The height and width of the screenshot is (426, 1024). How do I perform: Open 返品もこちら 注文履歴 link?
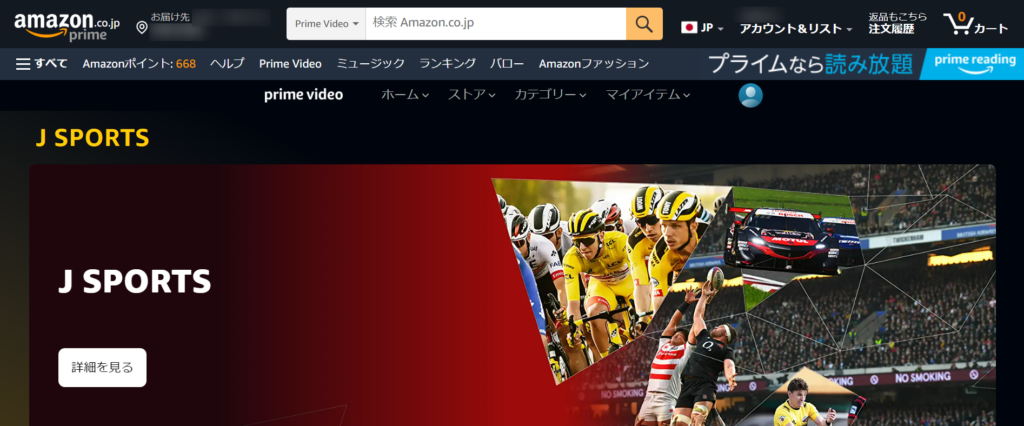coord(897,24)
